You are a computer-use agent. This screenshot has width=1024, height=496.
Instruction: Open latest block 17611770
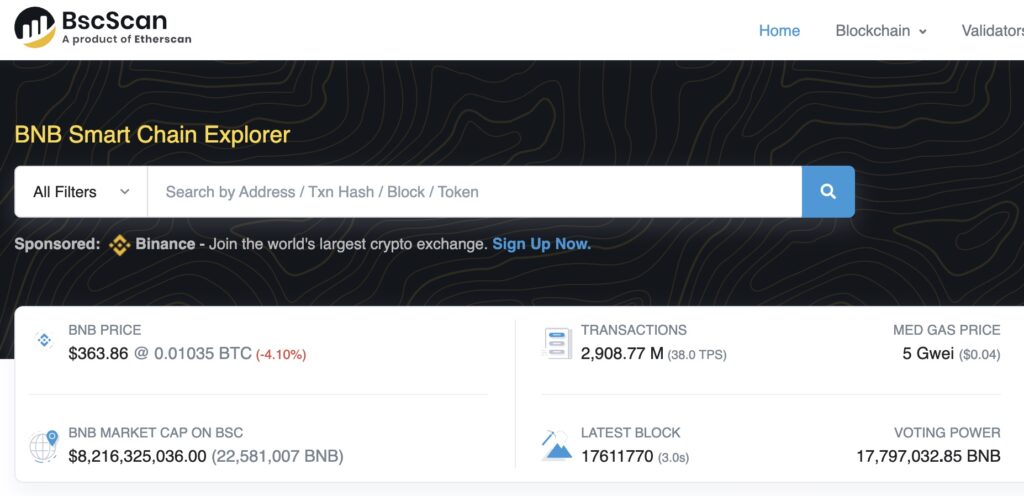pyautogui.click(x=617, y=456)
